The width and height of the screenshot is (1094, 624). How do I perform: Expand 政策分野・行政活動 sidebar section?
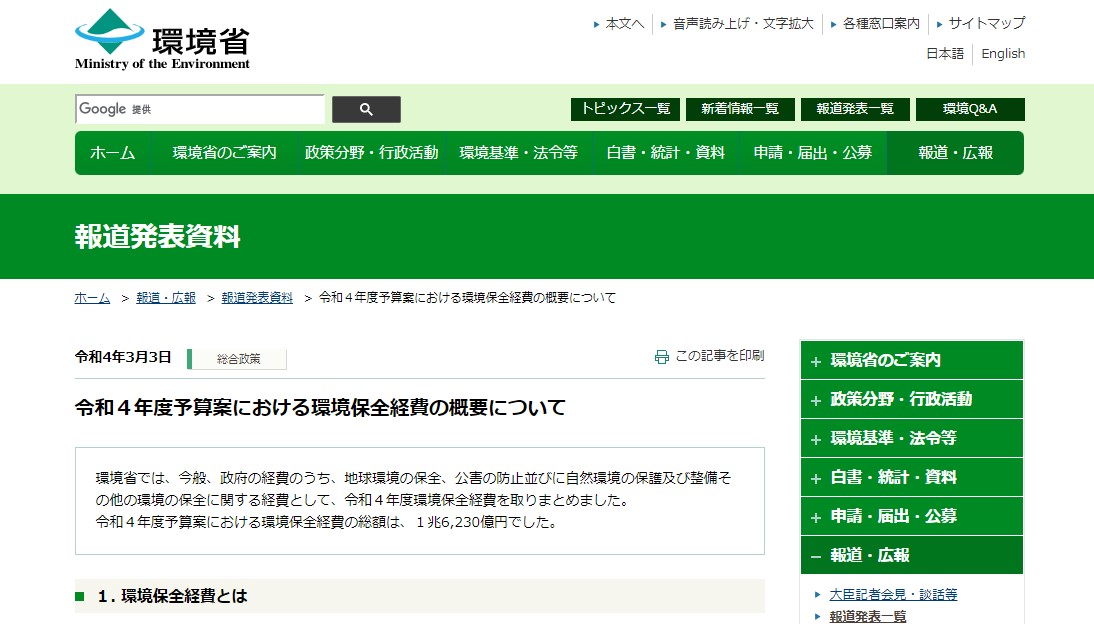[911, 399]
